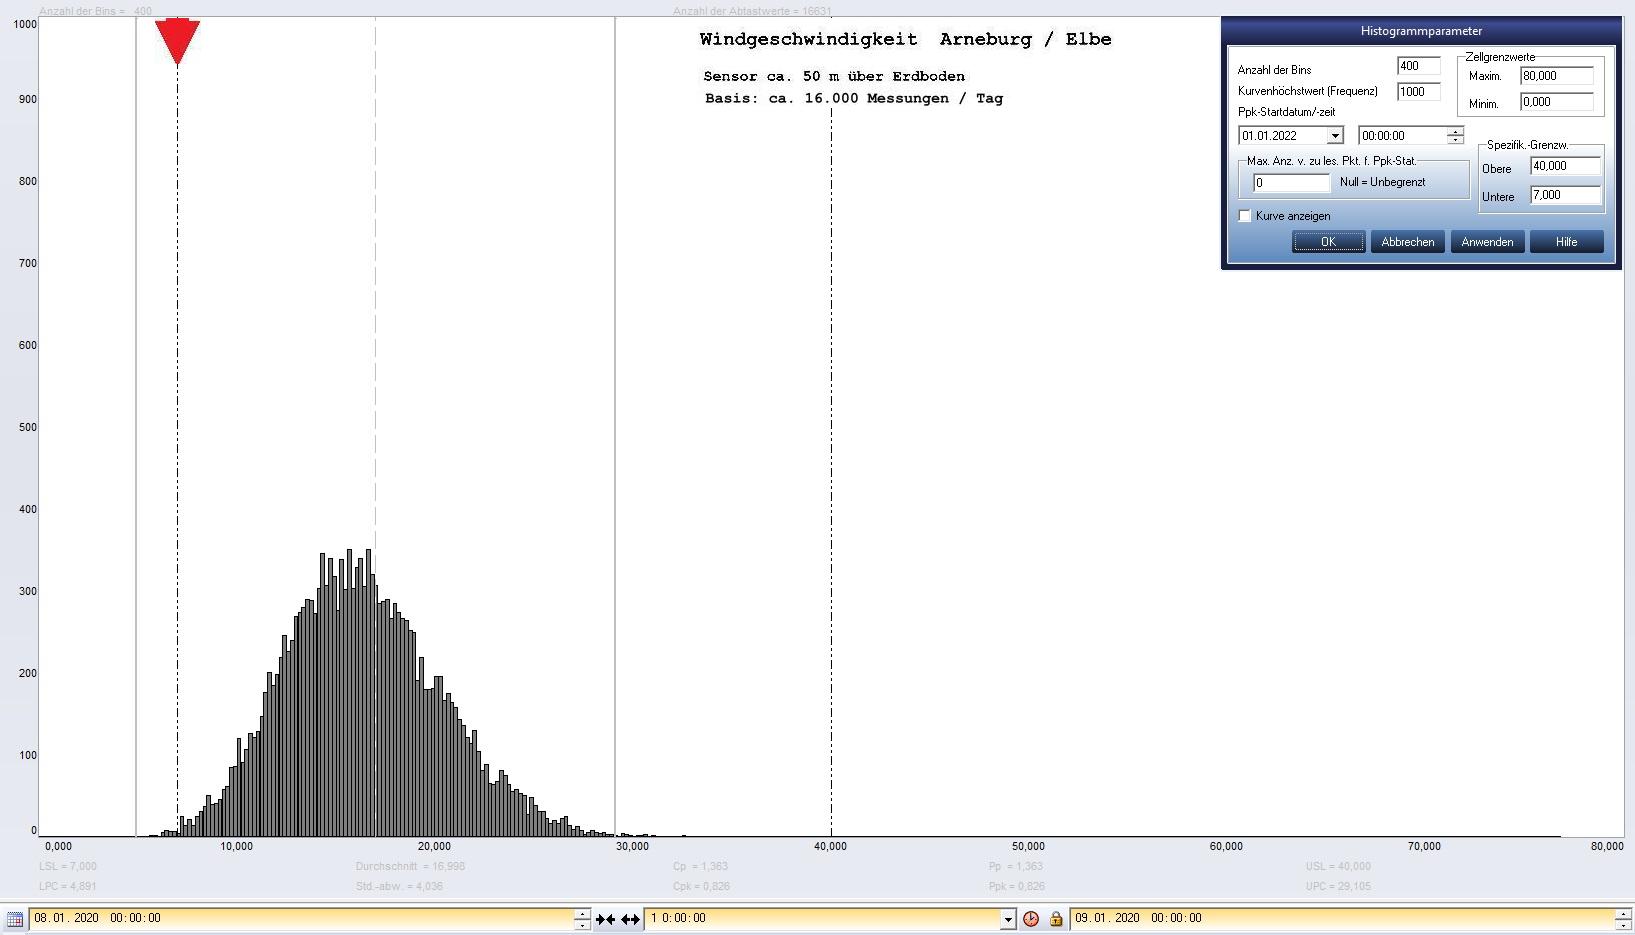Click the zoom-out arrows icon (outward arrows)
The height and width of the screenshot is (935, 1635).
(x=630, y=919)
